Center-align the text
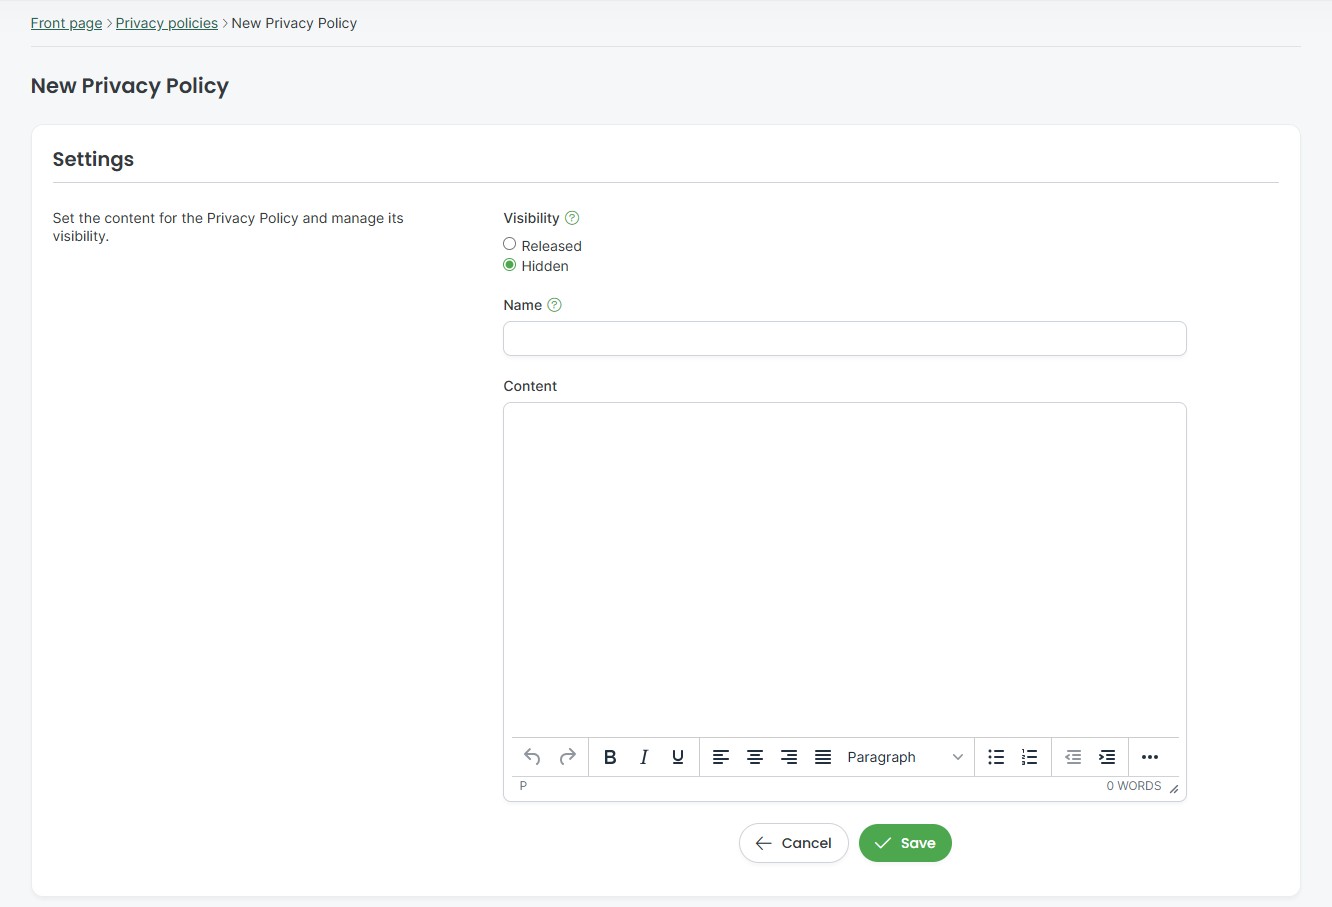The height and width of the screenshot is (907, 1332). (755, 757)
